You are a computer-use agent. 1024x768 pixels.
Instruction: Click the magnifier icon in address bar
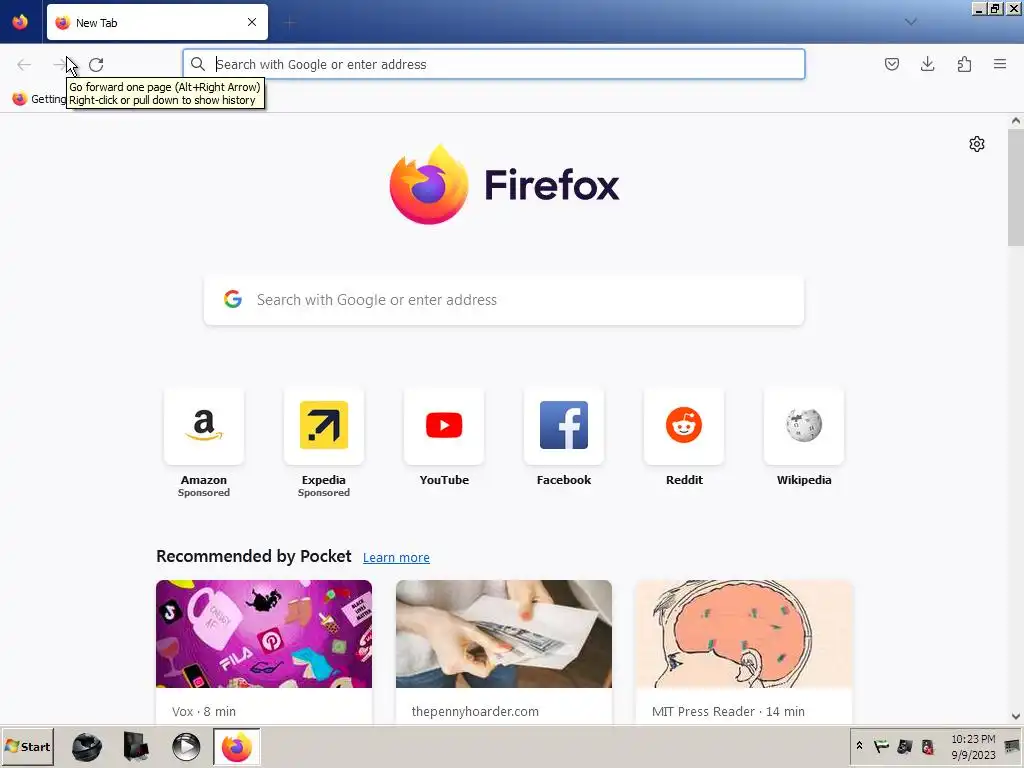click(x=198, y=64)
